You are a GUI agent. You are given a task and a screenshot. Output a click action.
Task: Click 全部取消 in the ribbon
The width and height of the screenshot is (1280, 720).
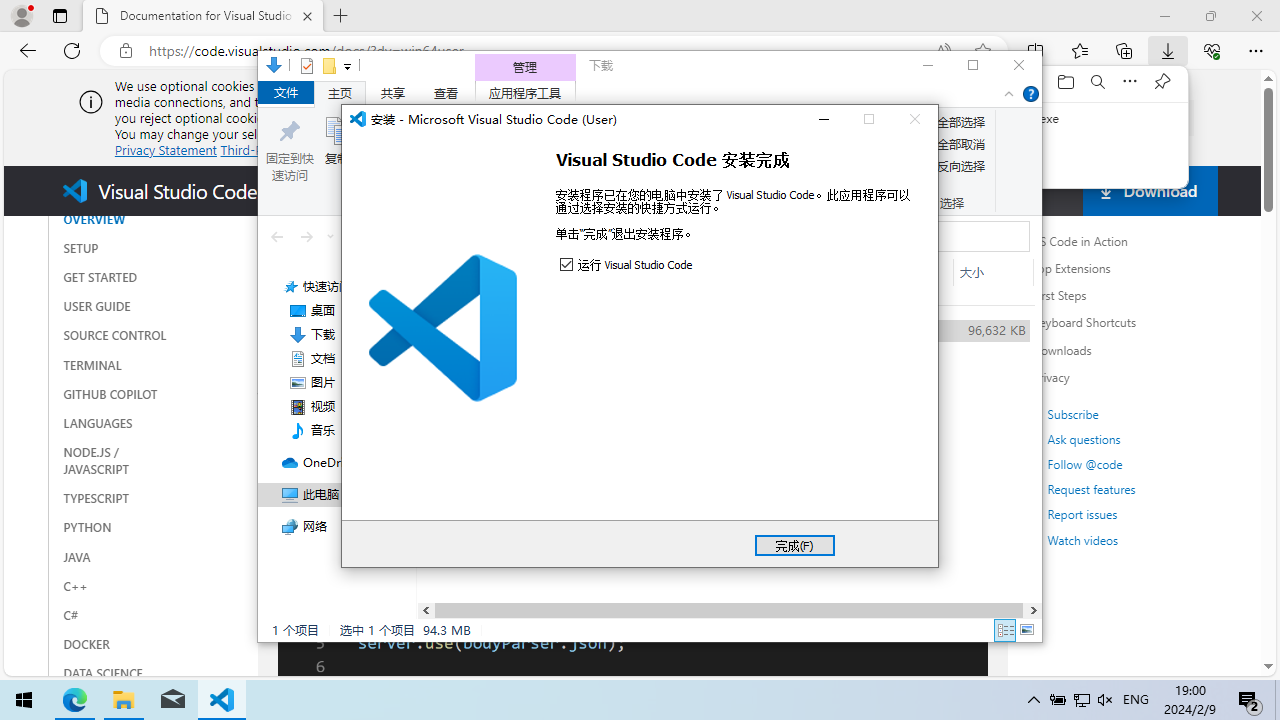(x=962, y=144)
